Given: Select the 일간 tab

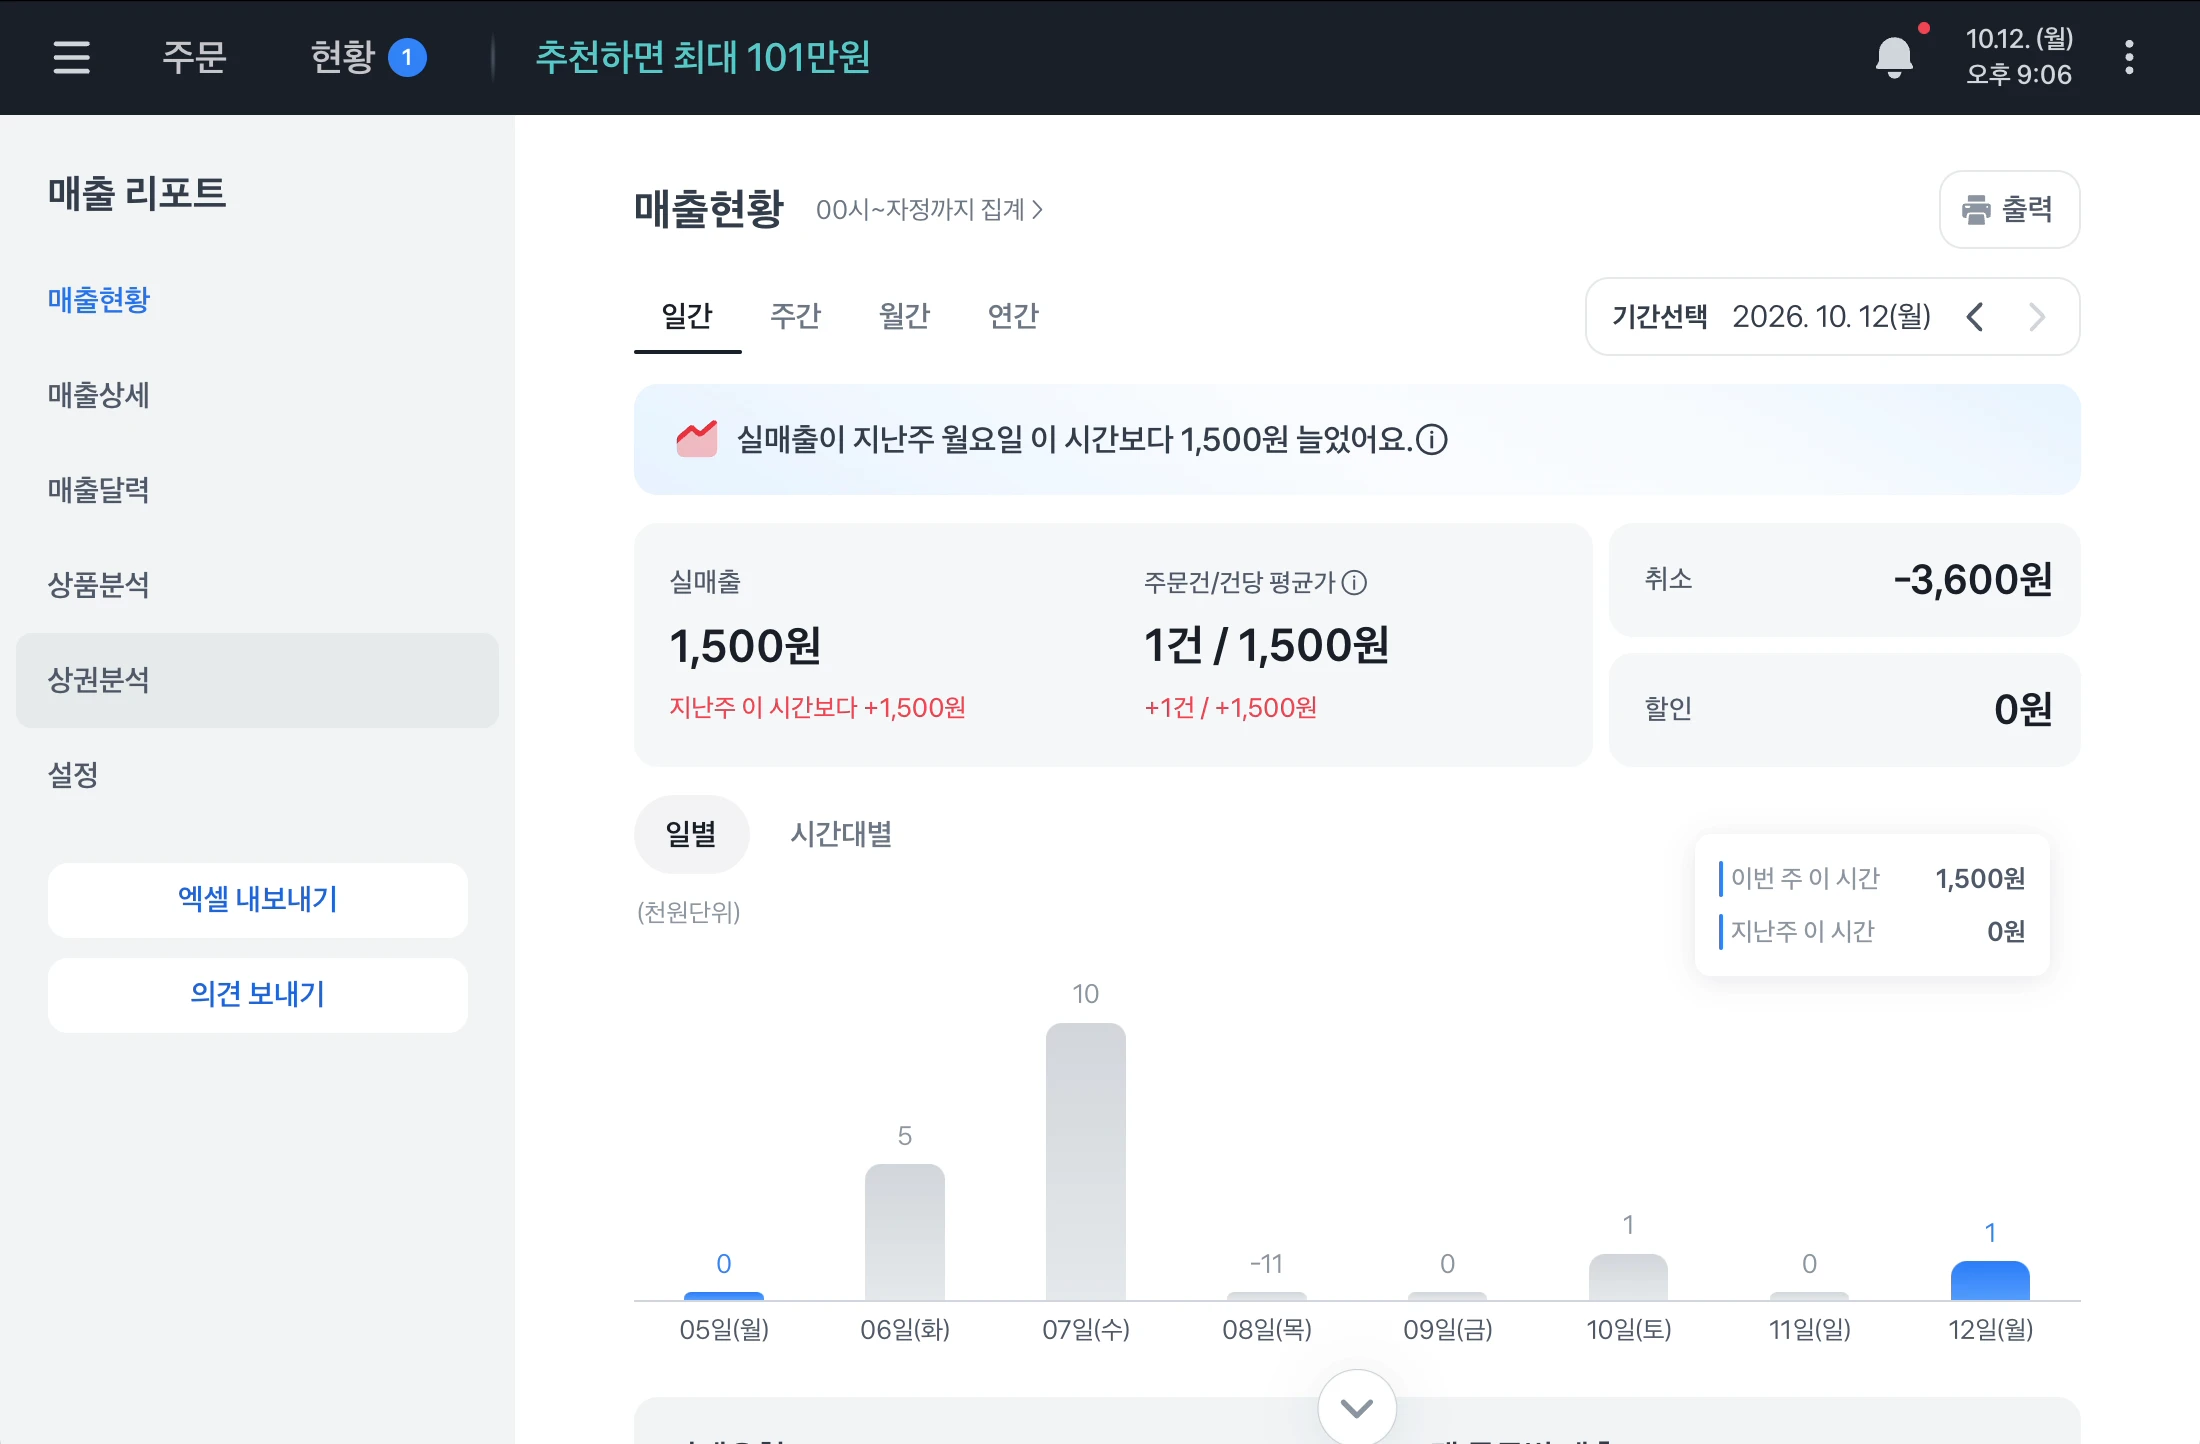Looking at the screenshot, I should click(687, 316).
